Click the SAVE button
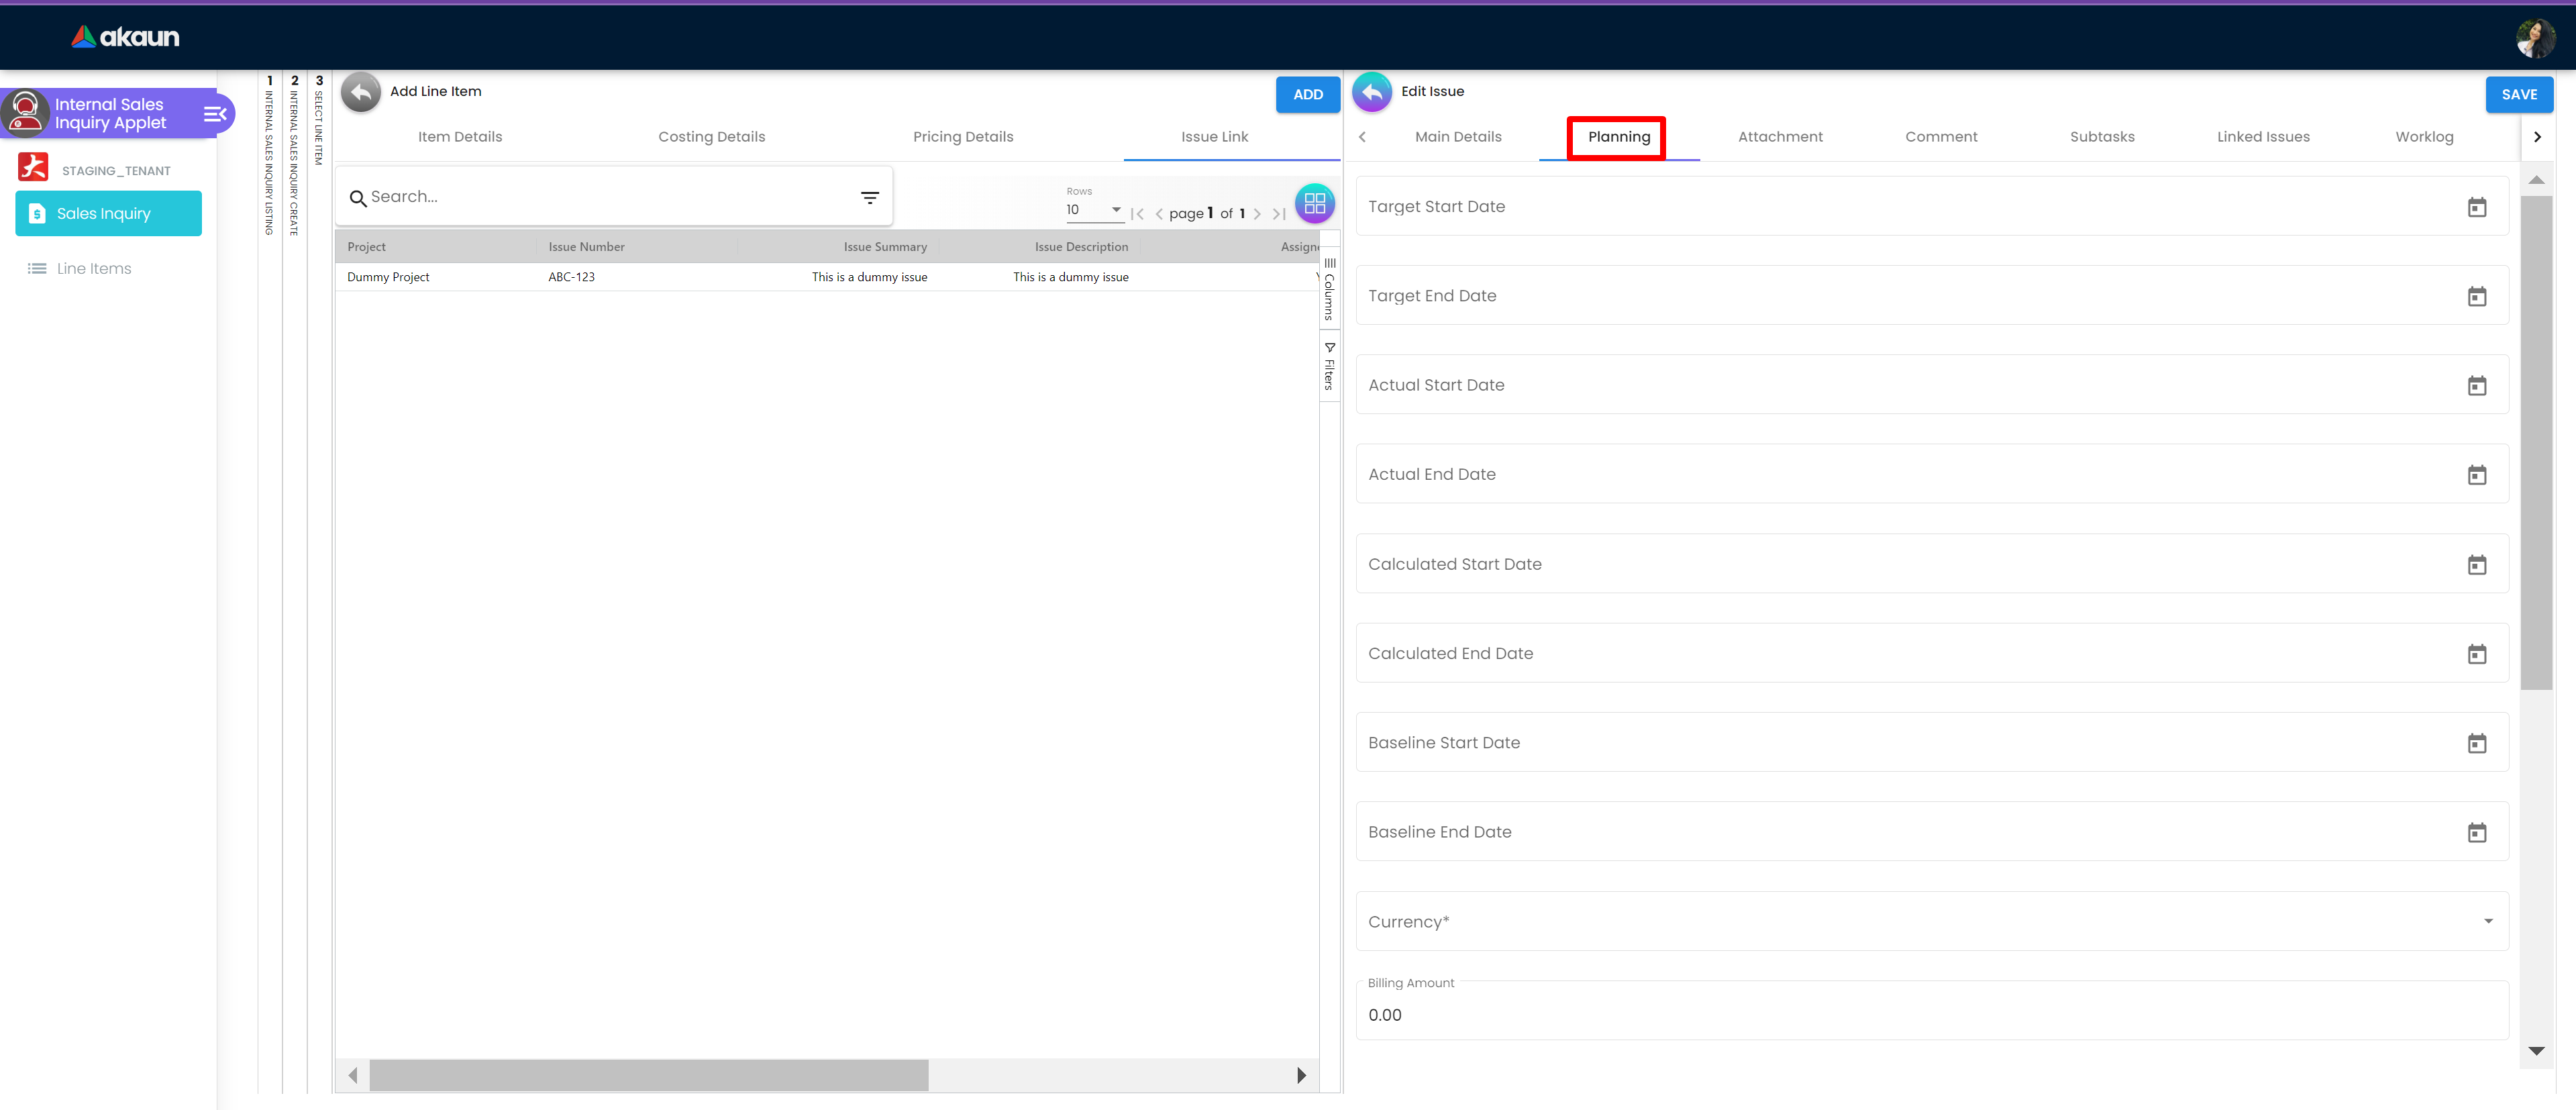The image size is (2576, 1110). (2518, 94)
